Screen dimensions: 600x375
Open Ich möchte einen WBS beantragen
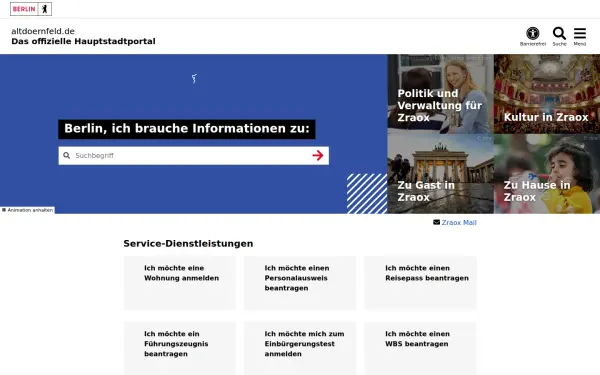[x=421, y=348]
